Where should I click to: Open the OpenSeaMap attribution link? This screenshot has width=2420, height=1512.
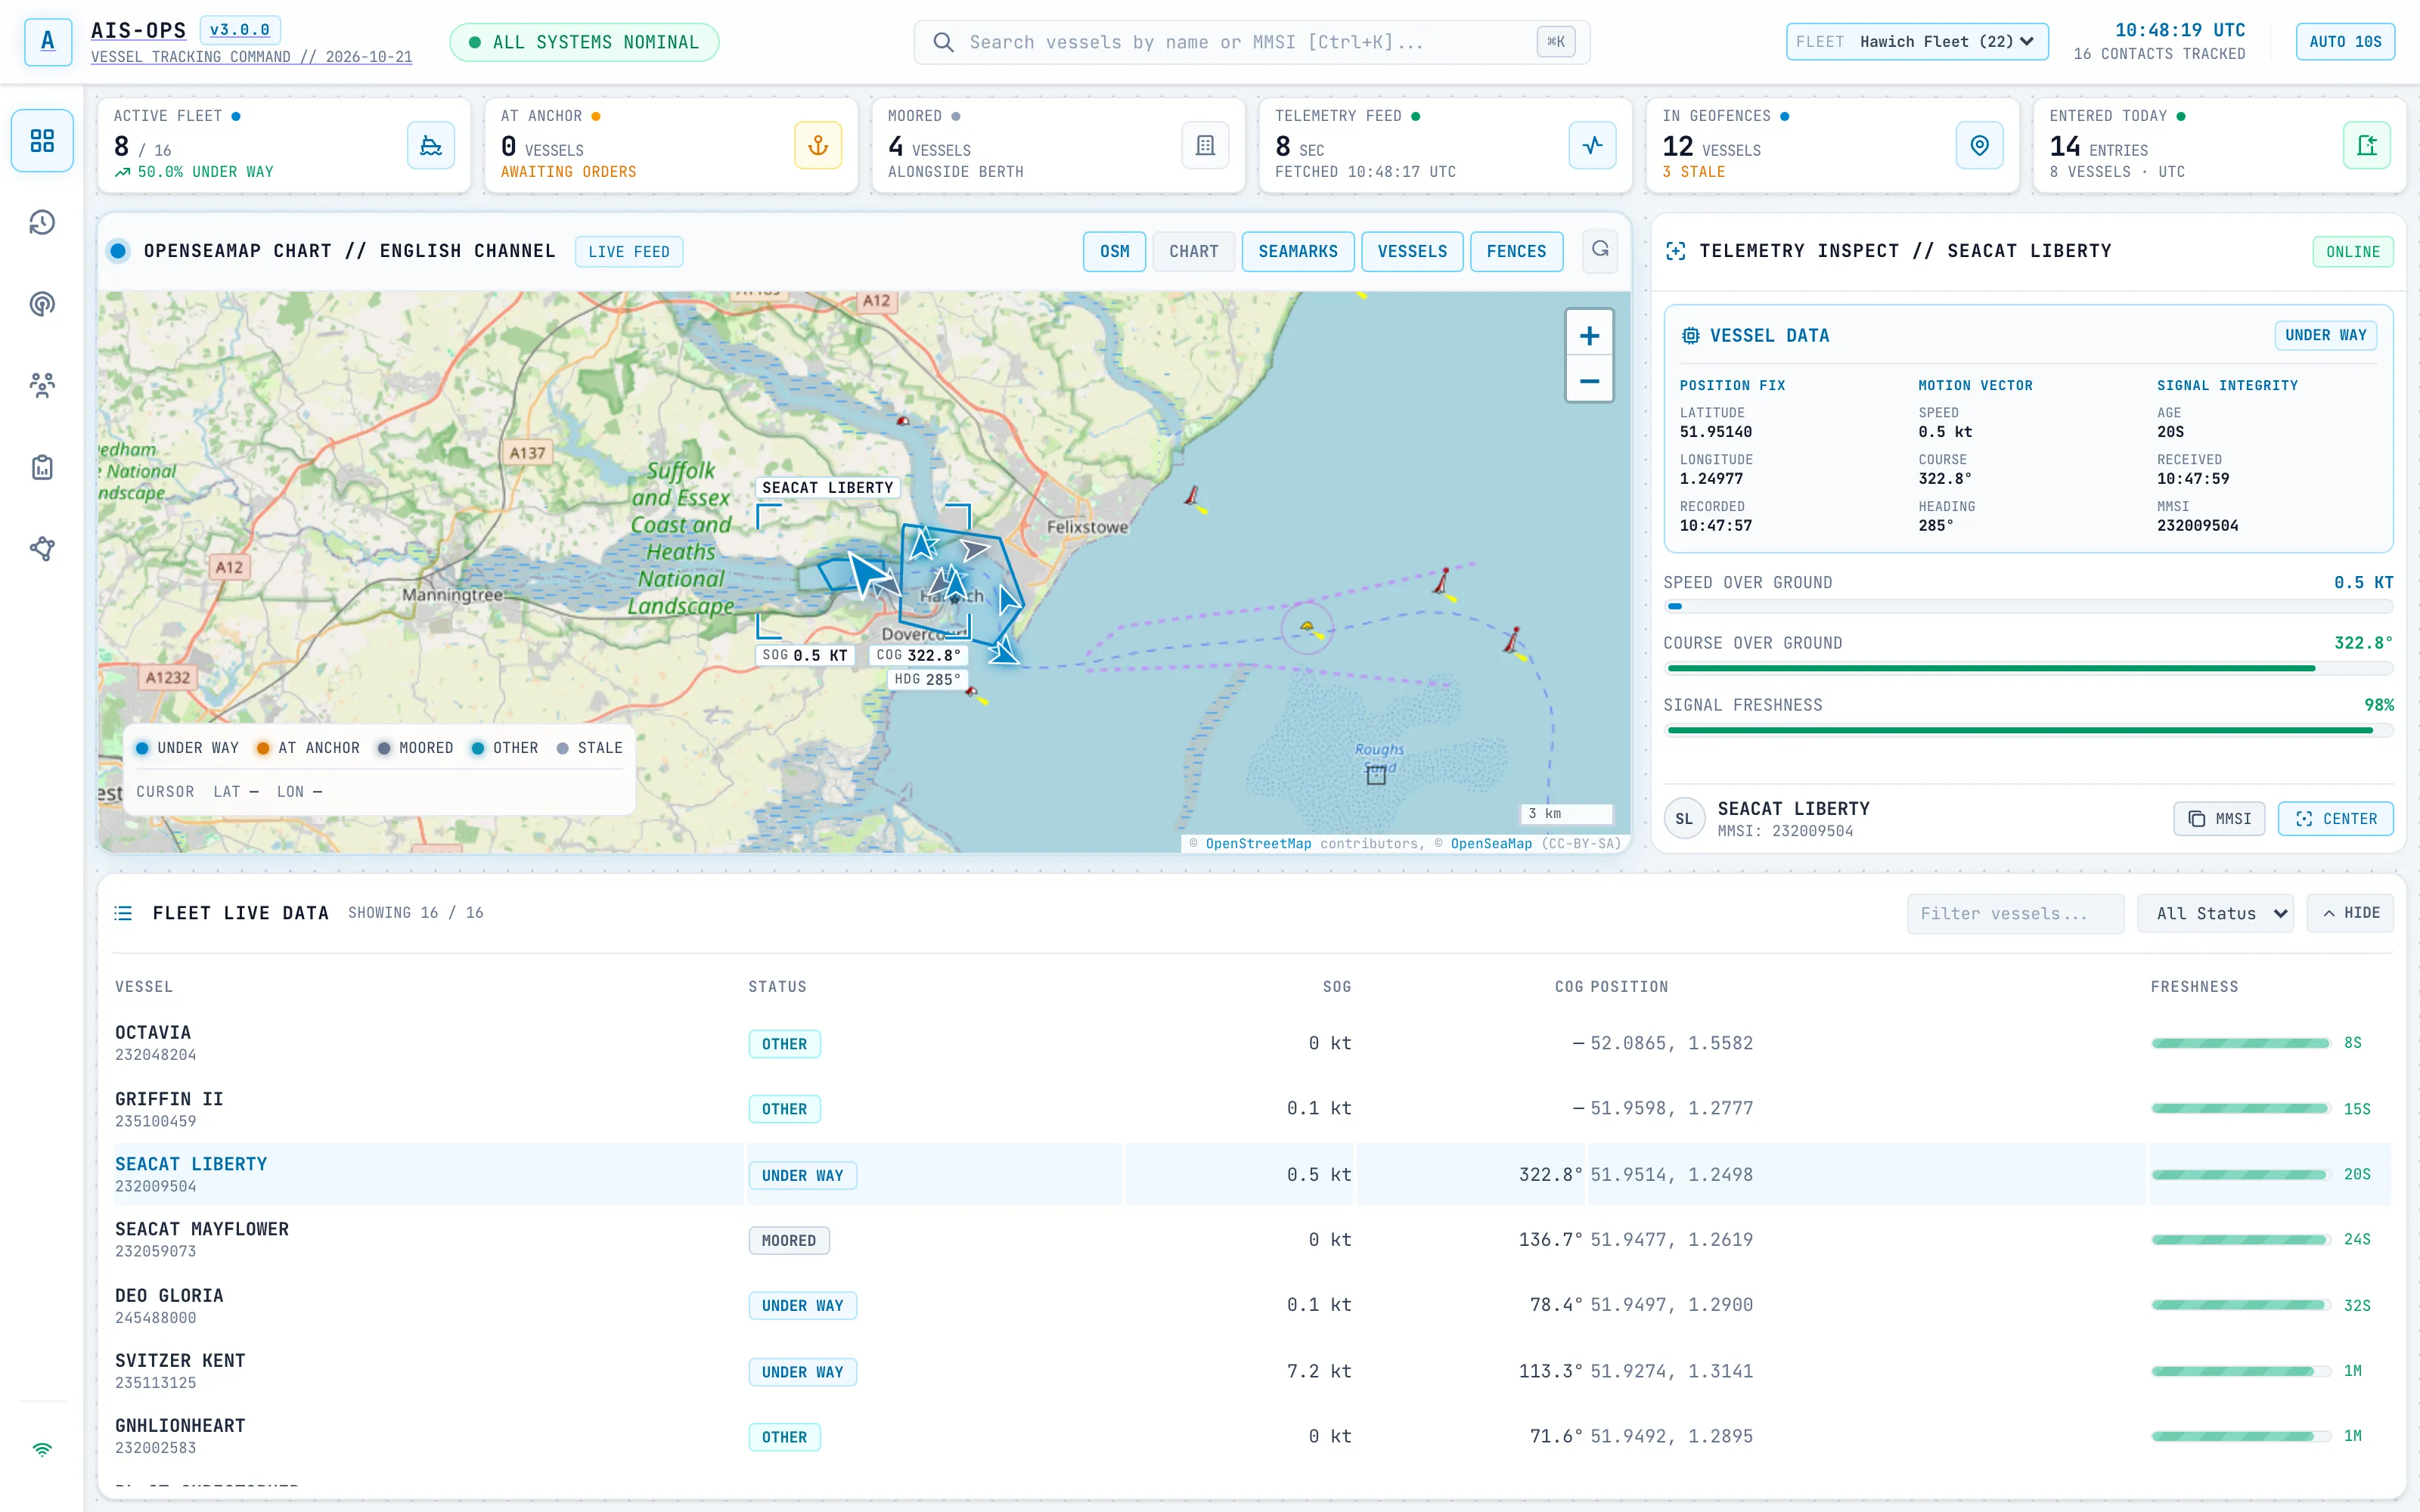click(x=1491, y=844)
